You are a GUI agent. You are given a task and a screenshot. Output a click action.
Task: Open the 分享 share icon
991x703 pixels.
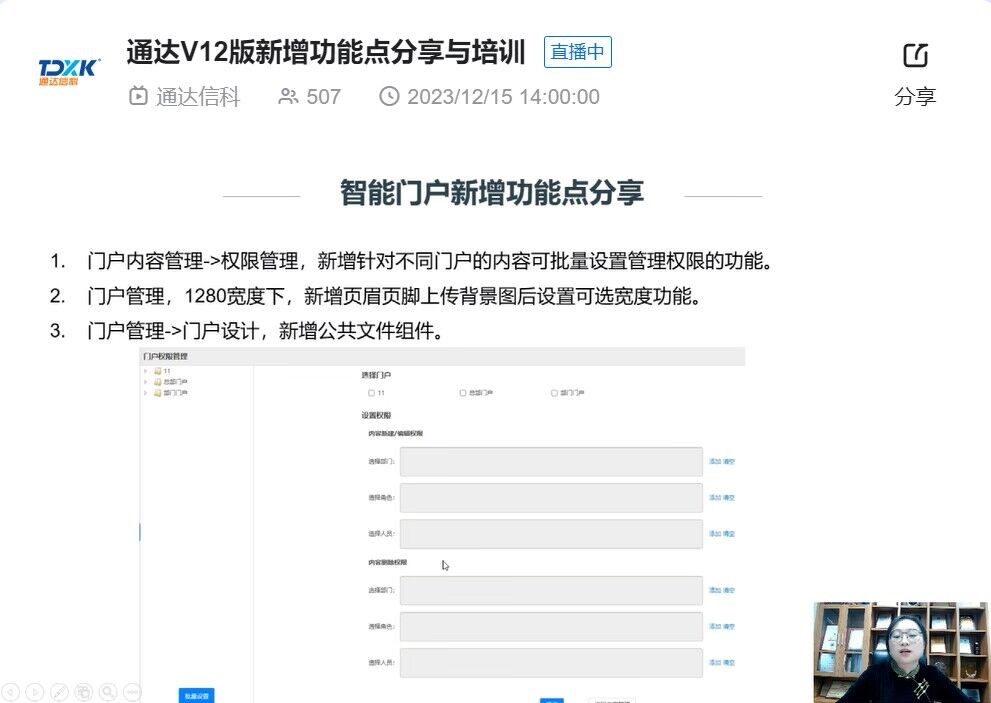coord(915,56)
